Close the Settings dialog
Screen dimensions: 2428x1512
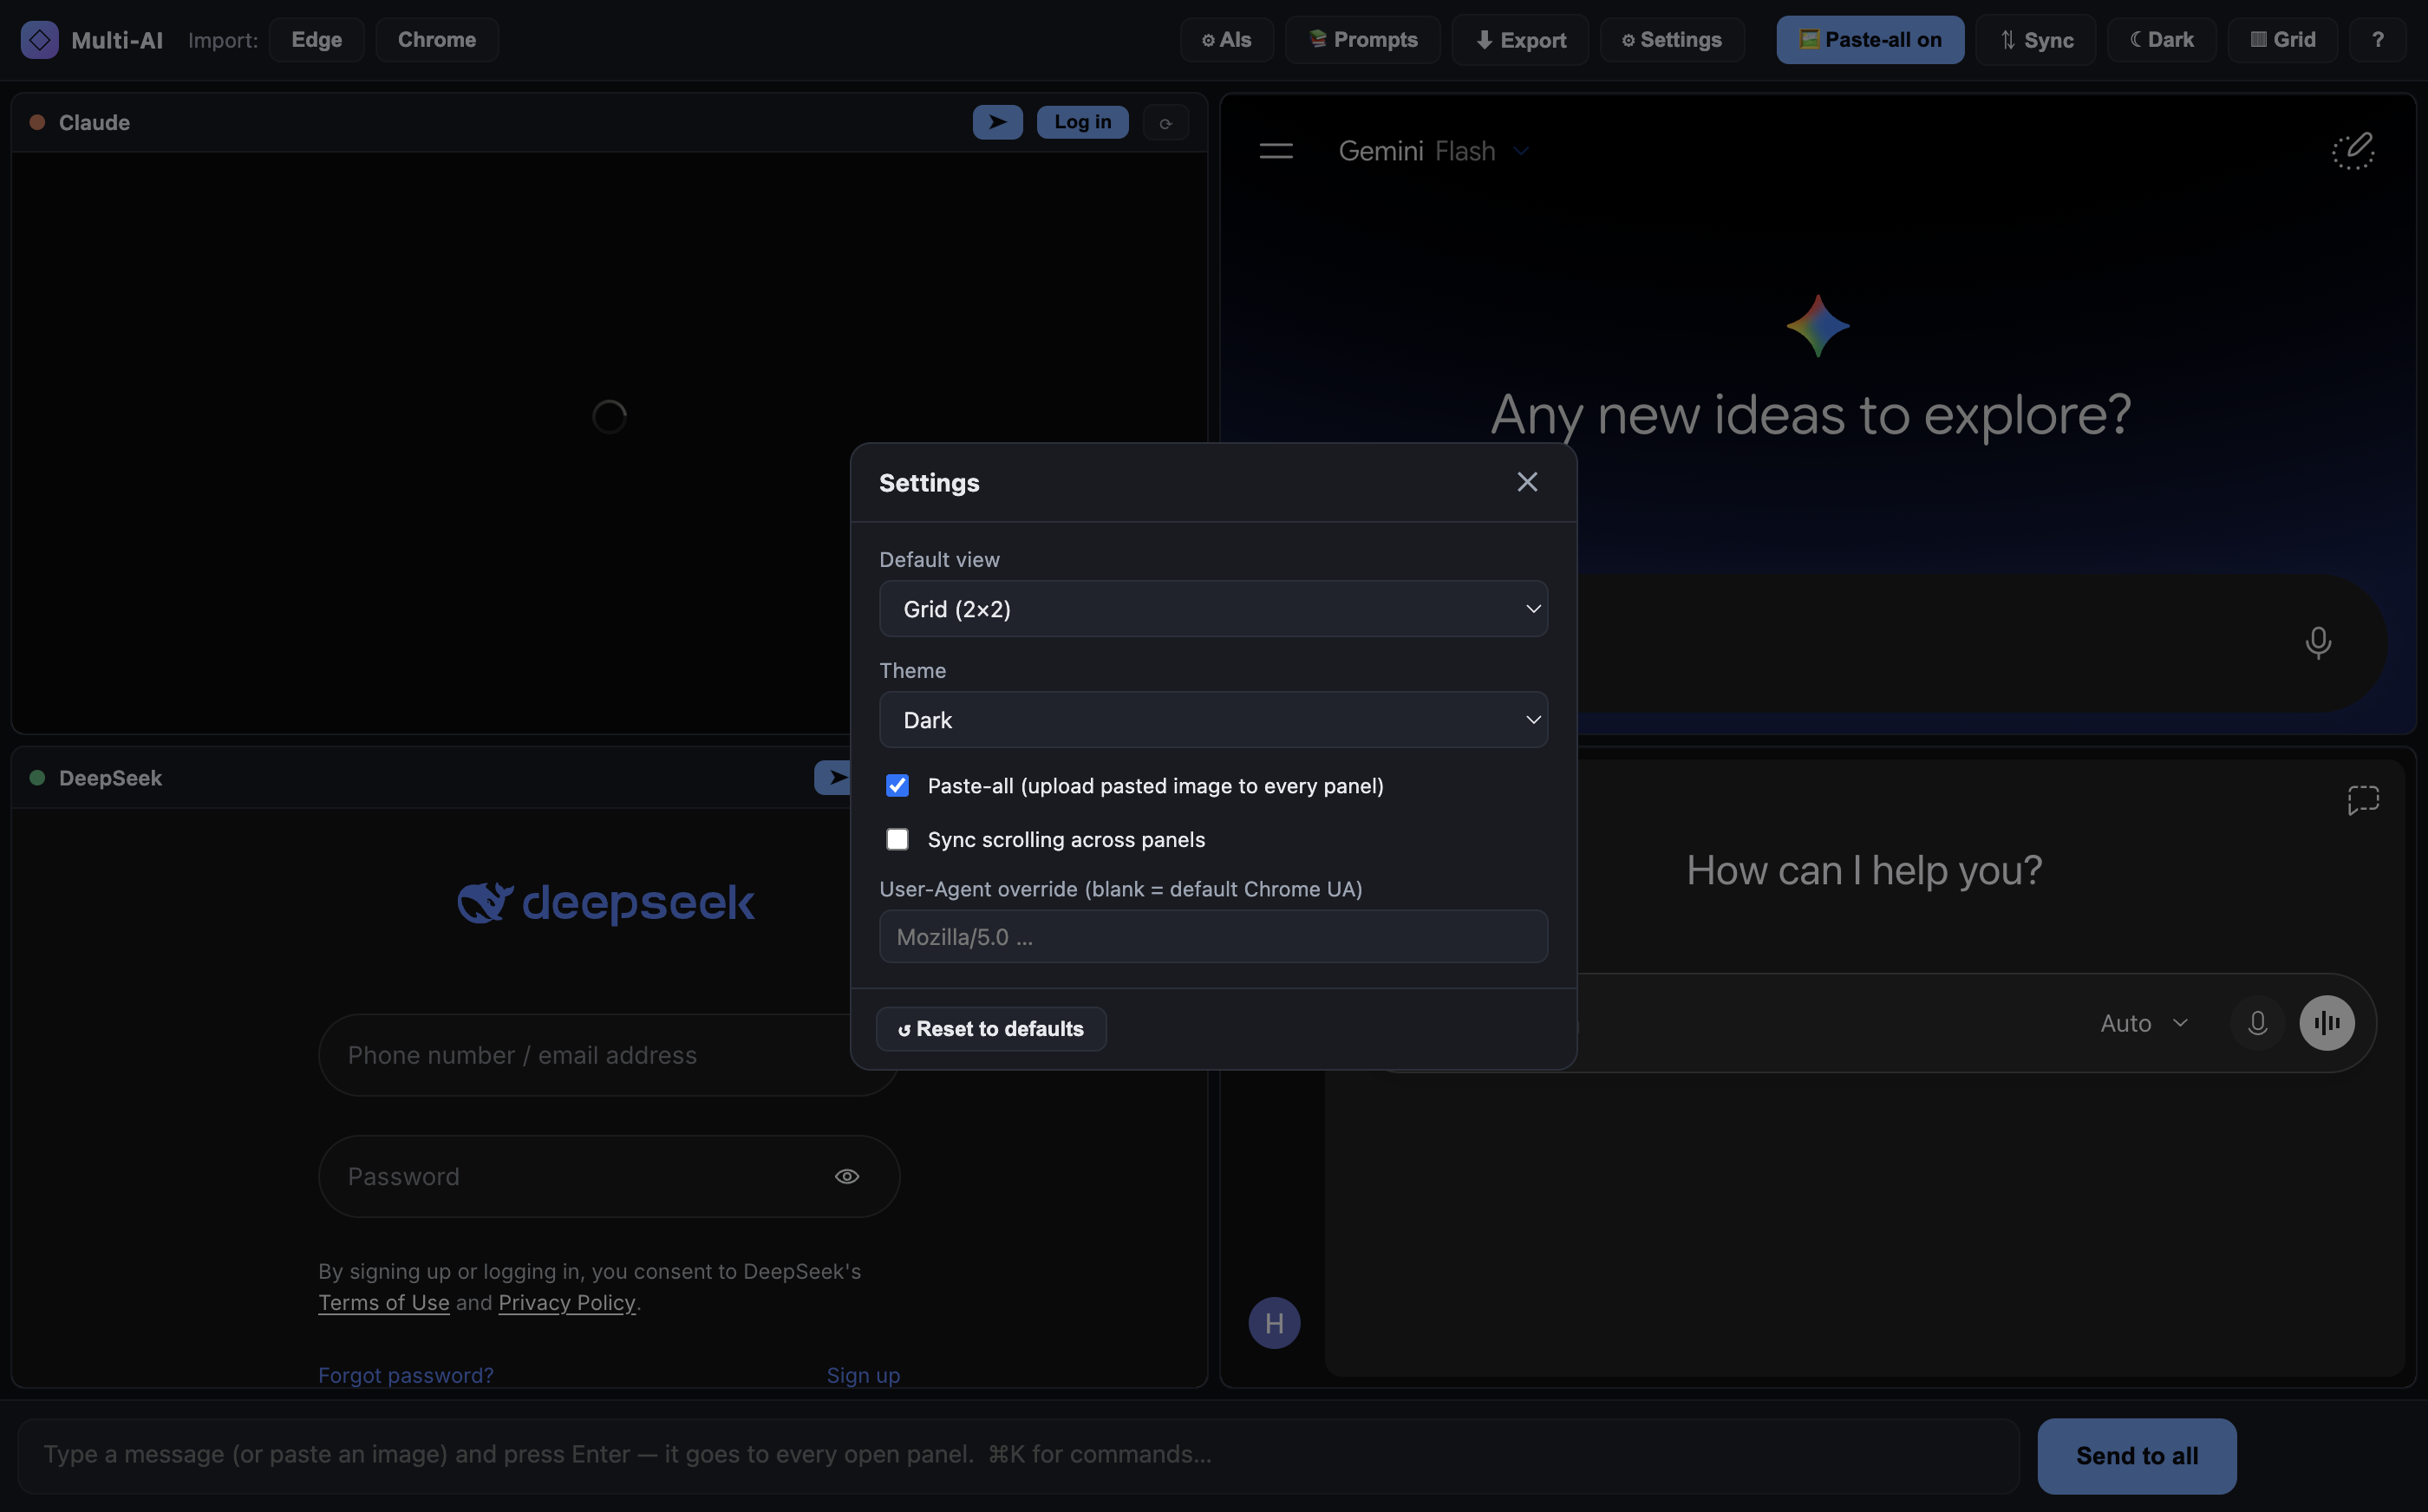point(1527,482)
